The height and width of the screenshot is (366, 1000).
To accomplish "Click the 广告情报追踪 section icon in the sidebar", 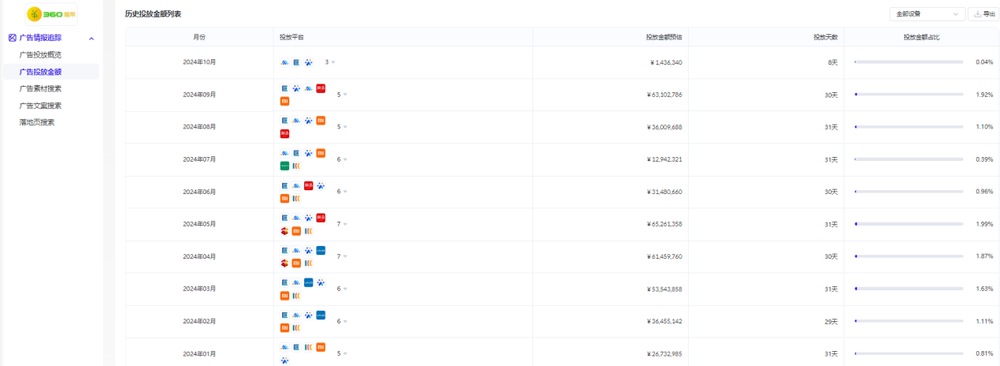I will click(x=12, y=38).
